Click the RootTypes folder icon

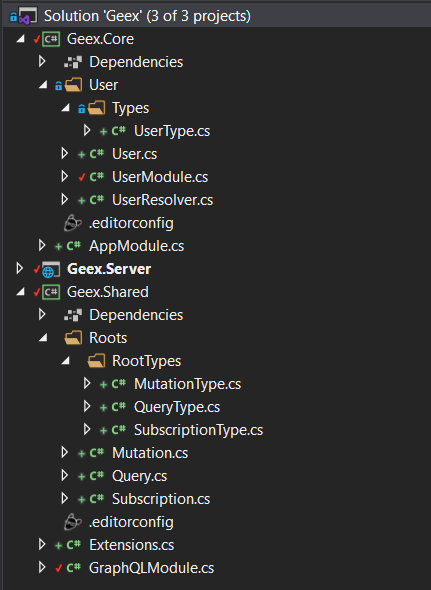[x=96, y=361]
